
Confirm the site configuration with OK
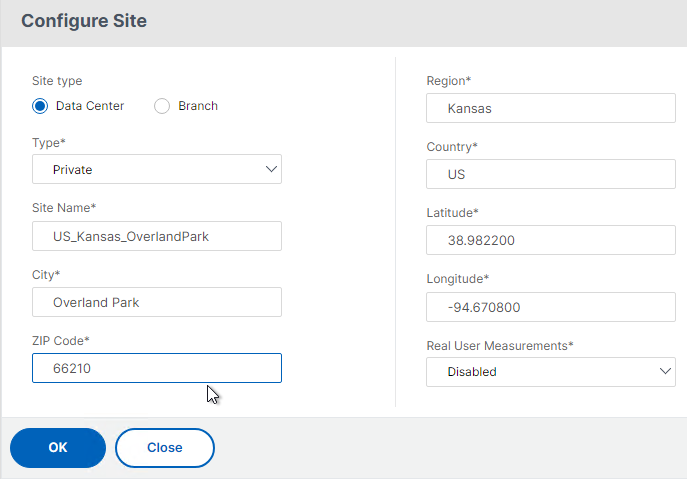58,447
